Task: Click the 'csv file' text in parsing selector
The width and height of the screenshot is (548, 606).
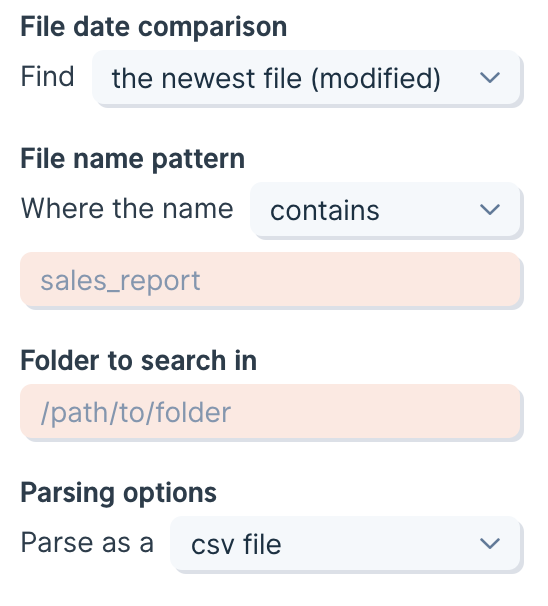Action: click(x=236, y=545)
